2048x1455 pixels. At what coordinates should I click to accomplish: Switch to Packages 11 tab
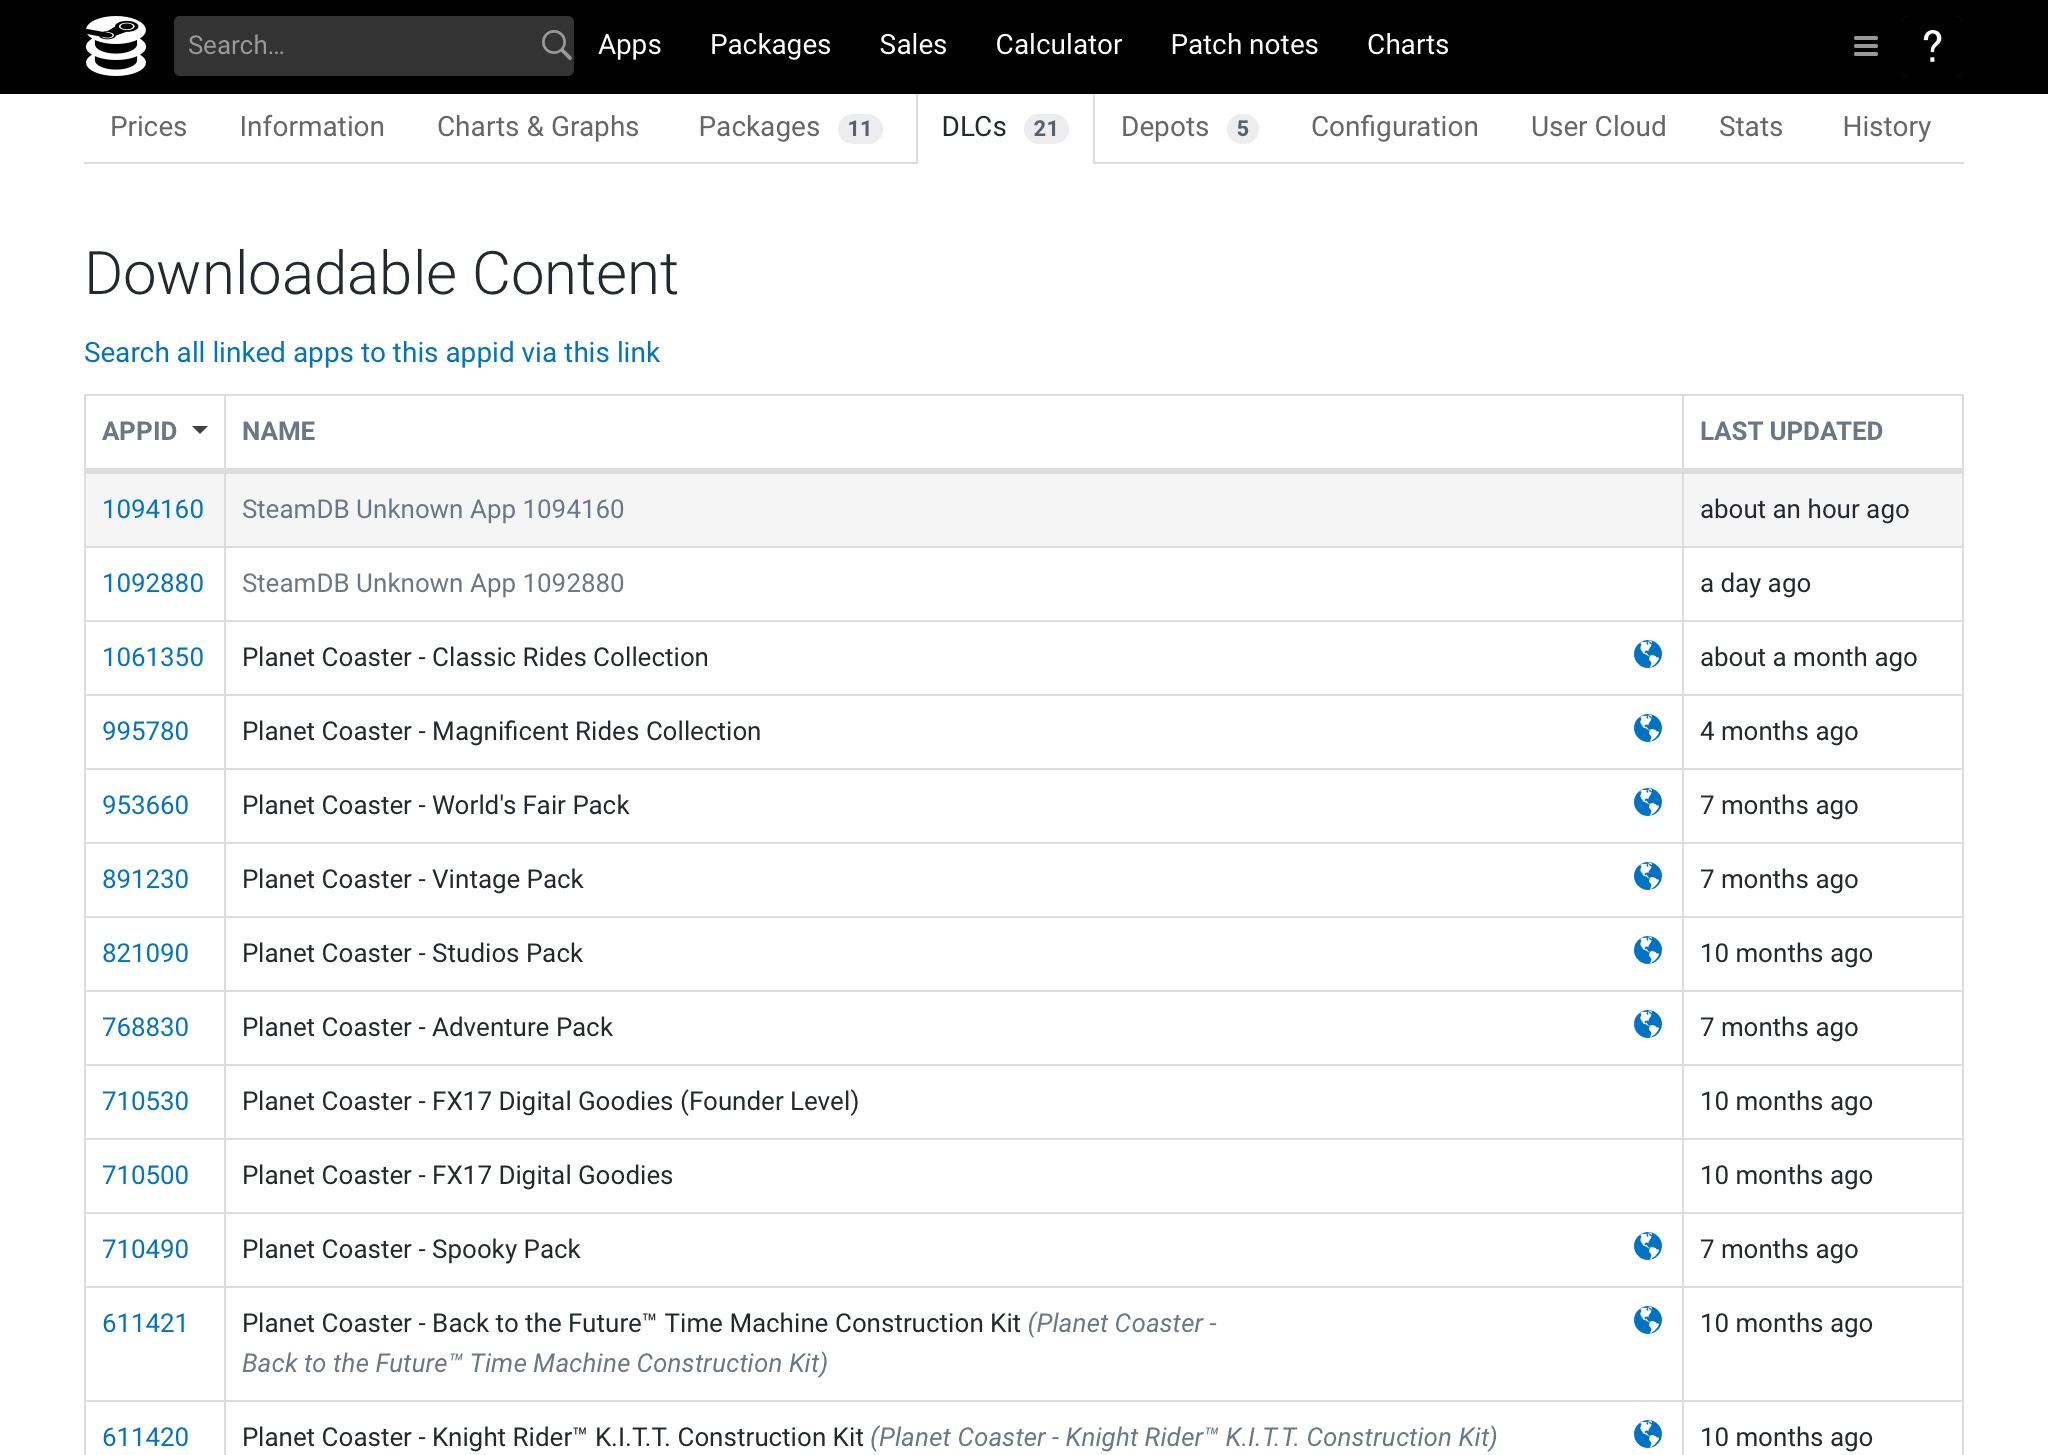(x=790, y=127)
